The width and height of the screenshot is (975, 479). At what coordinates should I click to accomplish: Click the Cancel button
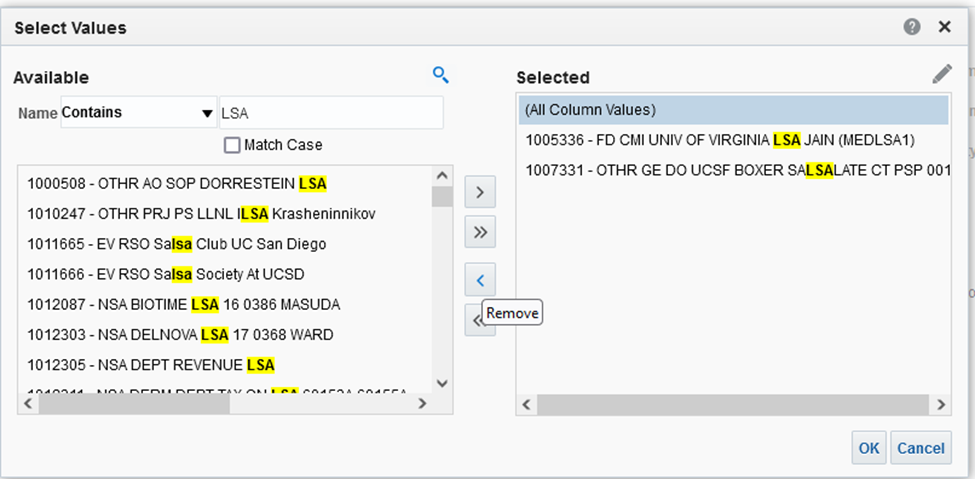[921, 448]
